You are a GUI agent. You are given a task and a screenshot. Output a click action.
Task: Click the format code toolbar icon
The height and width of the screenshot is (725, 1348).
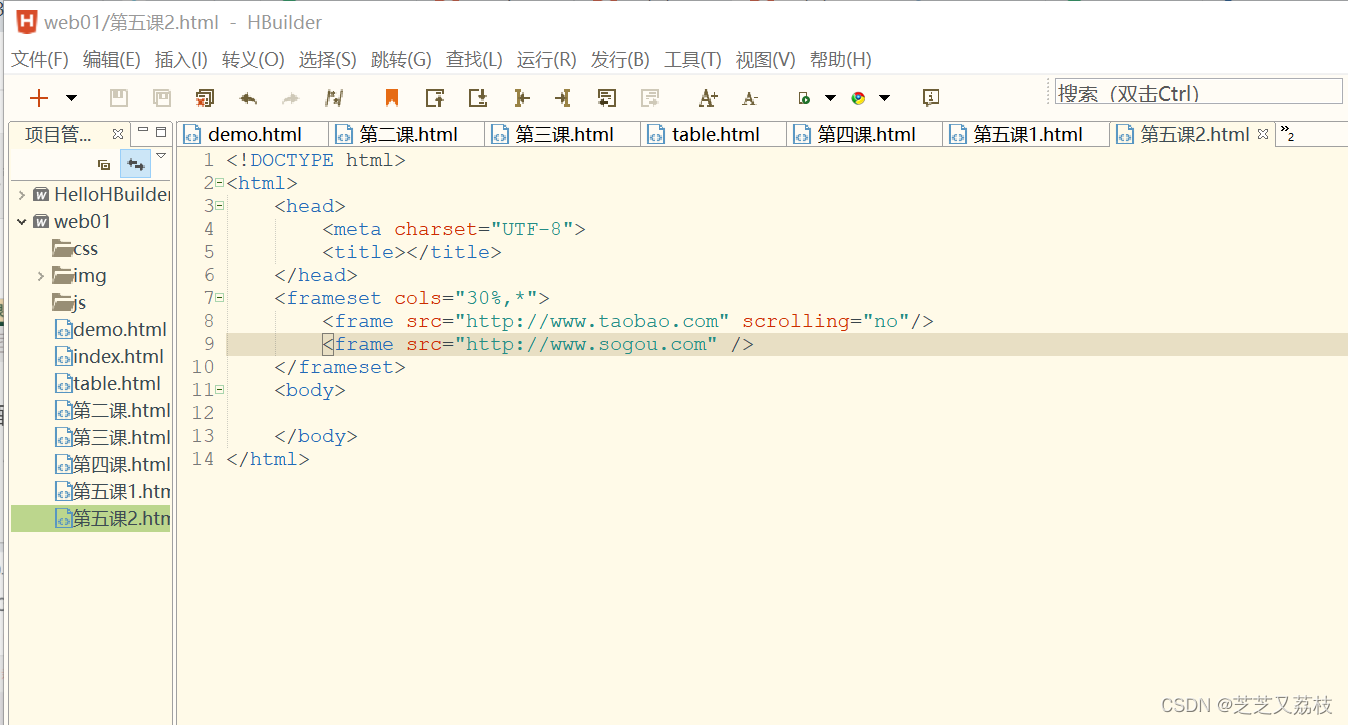(334, 97)
